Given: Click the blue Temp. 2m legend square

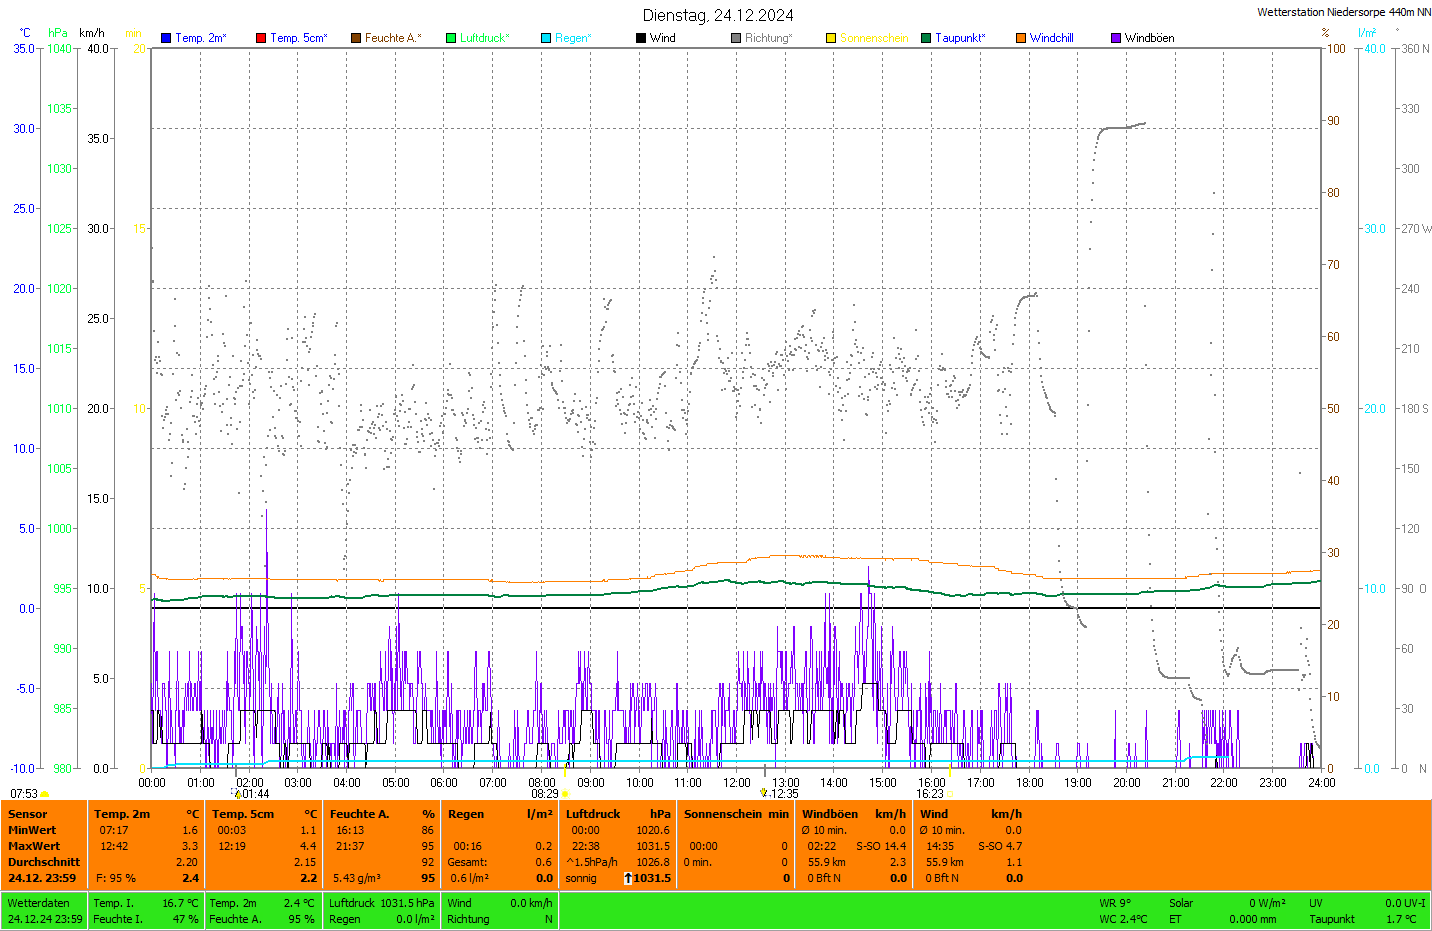Looking at the screenshot, I should coord(166,38).
